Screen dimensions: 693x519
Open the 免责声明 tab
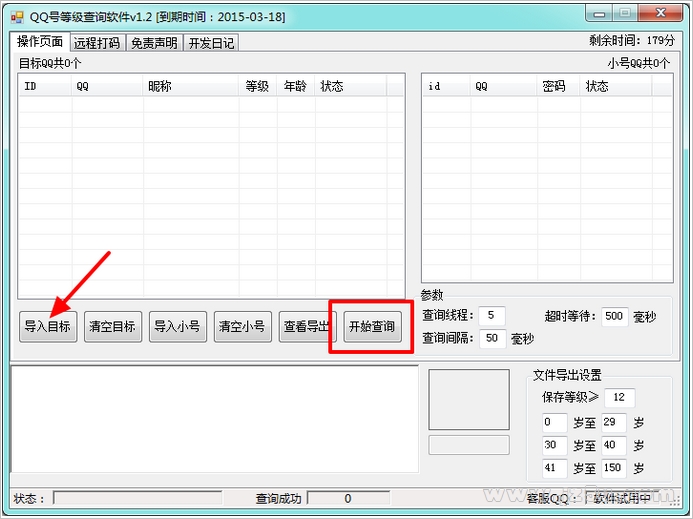click(x=154, y=43)
